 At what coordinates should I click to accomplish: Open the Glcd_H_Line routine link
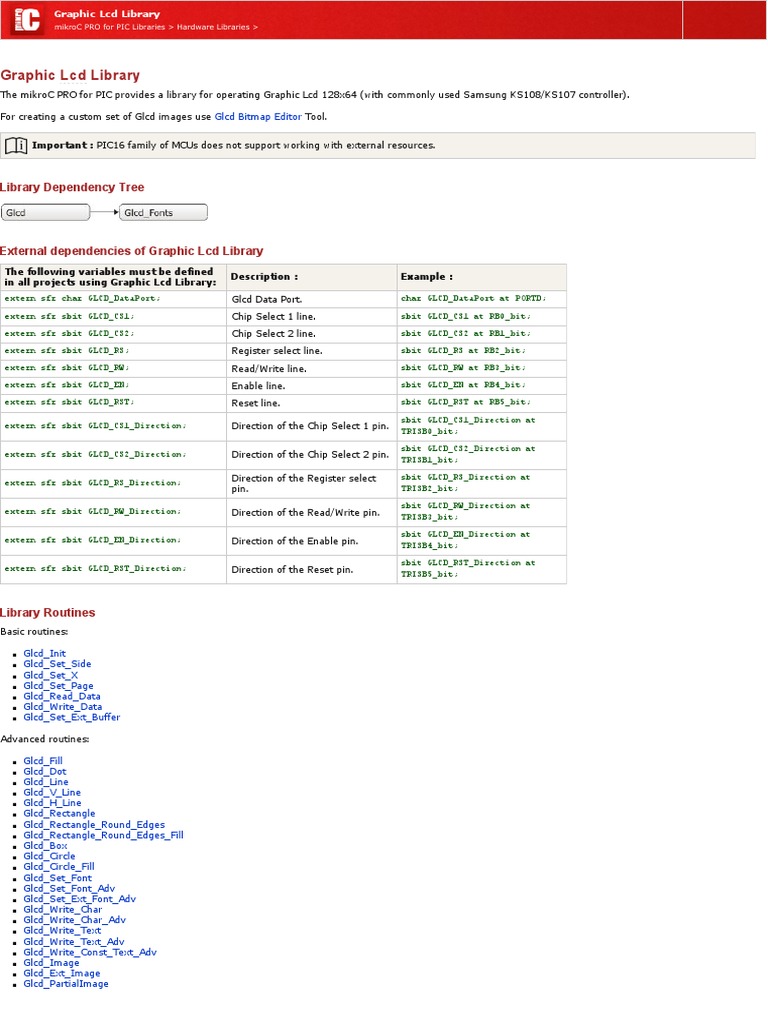coord(53,803)
